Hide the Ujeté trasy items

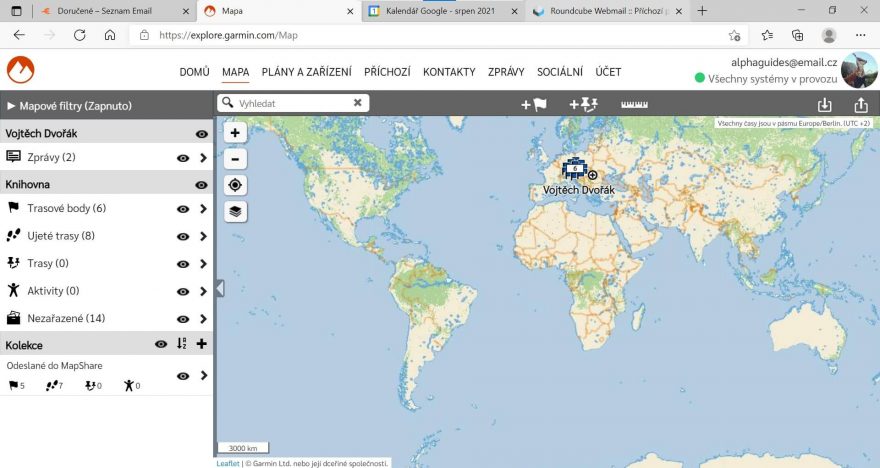(x=183, y=237)
